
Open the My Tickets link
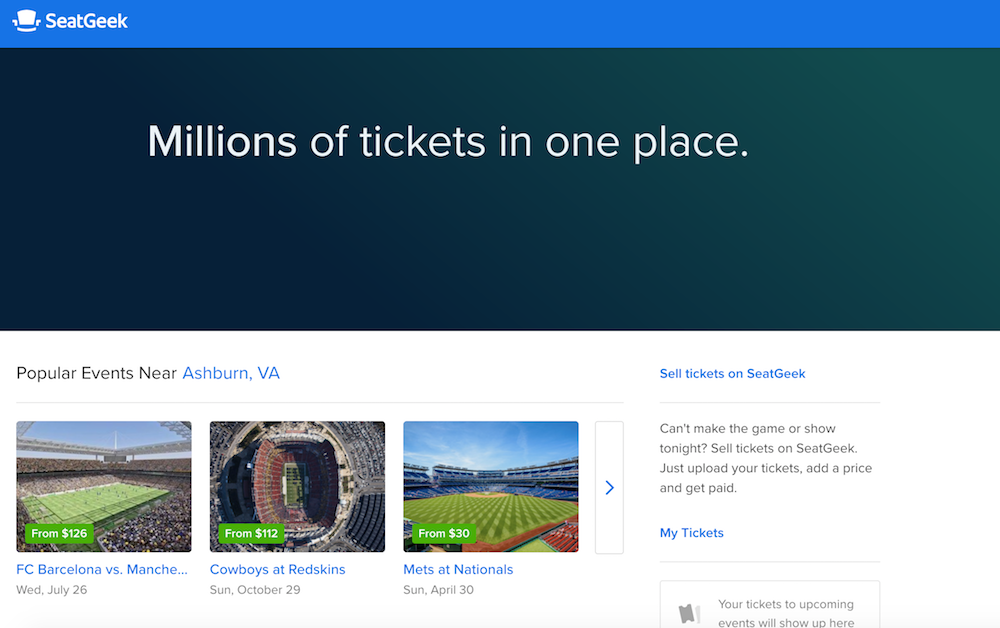(x=691, y=533)
